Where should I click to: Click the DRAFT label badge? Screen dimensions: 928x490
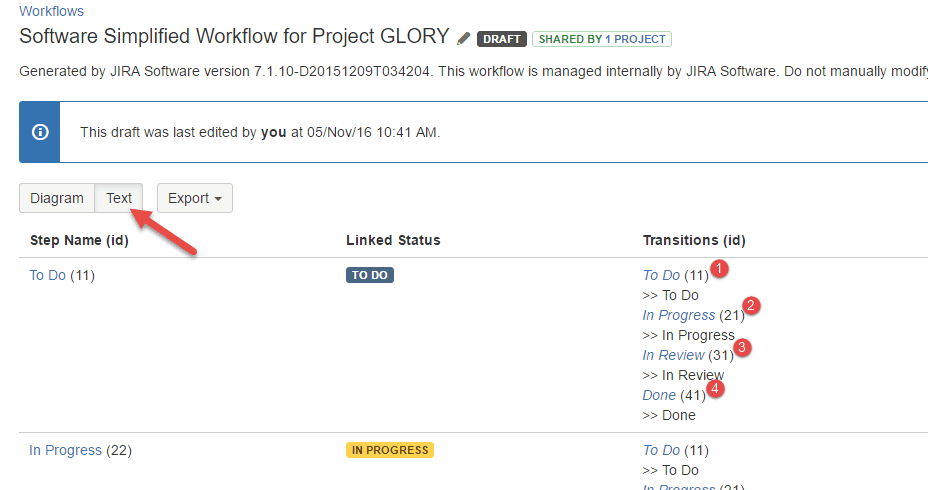502,39
